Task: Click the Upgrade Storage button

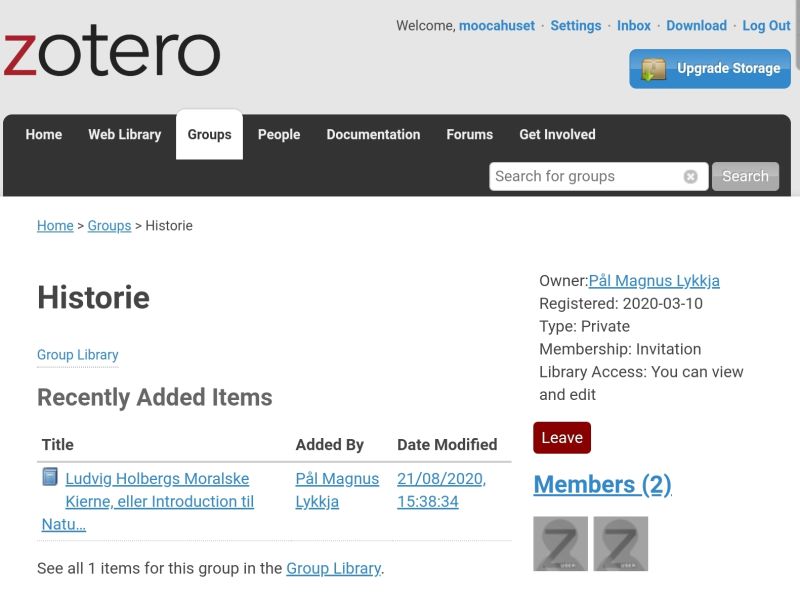Action: click(x=710, y=69)
